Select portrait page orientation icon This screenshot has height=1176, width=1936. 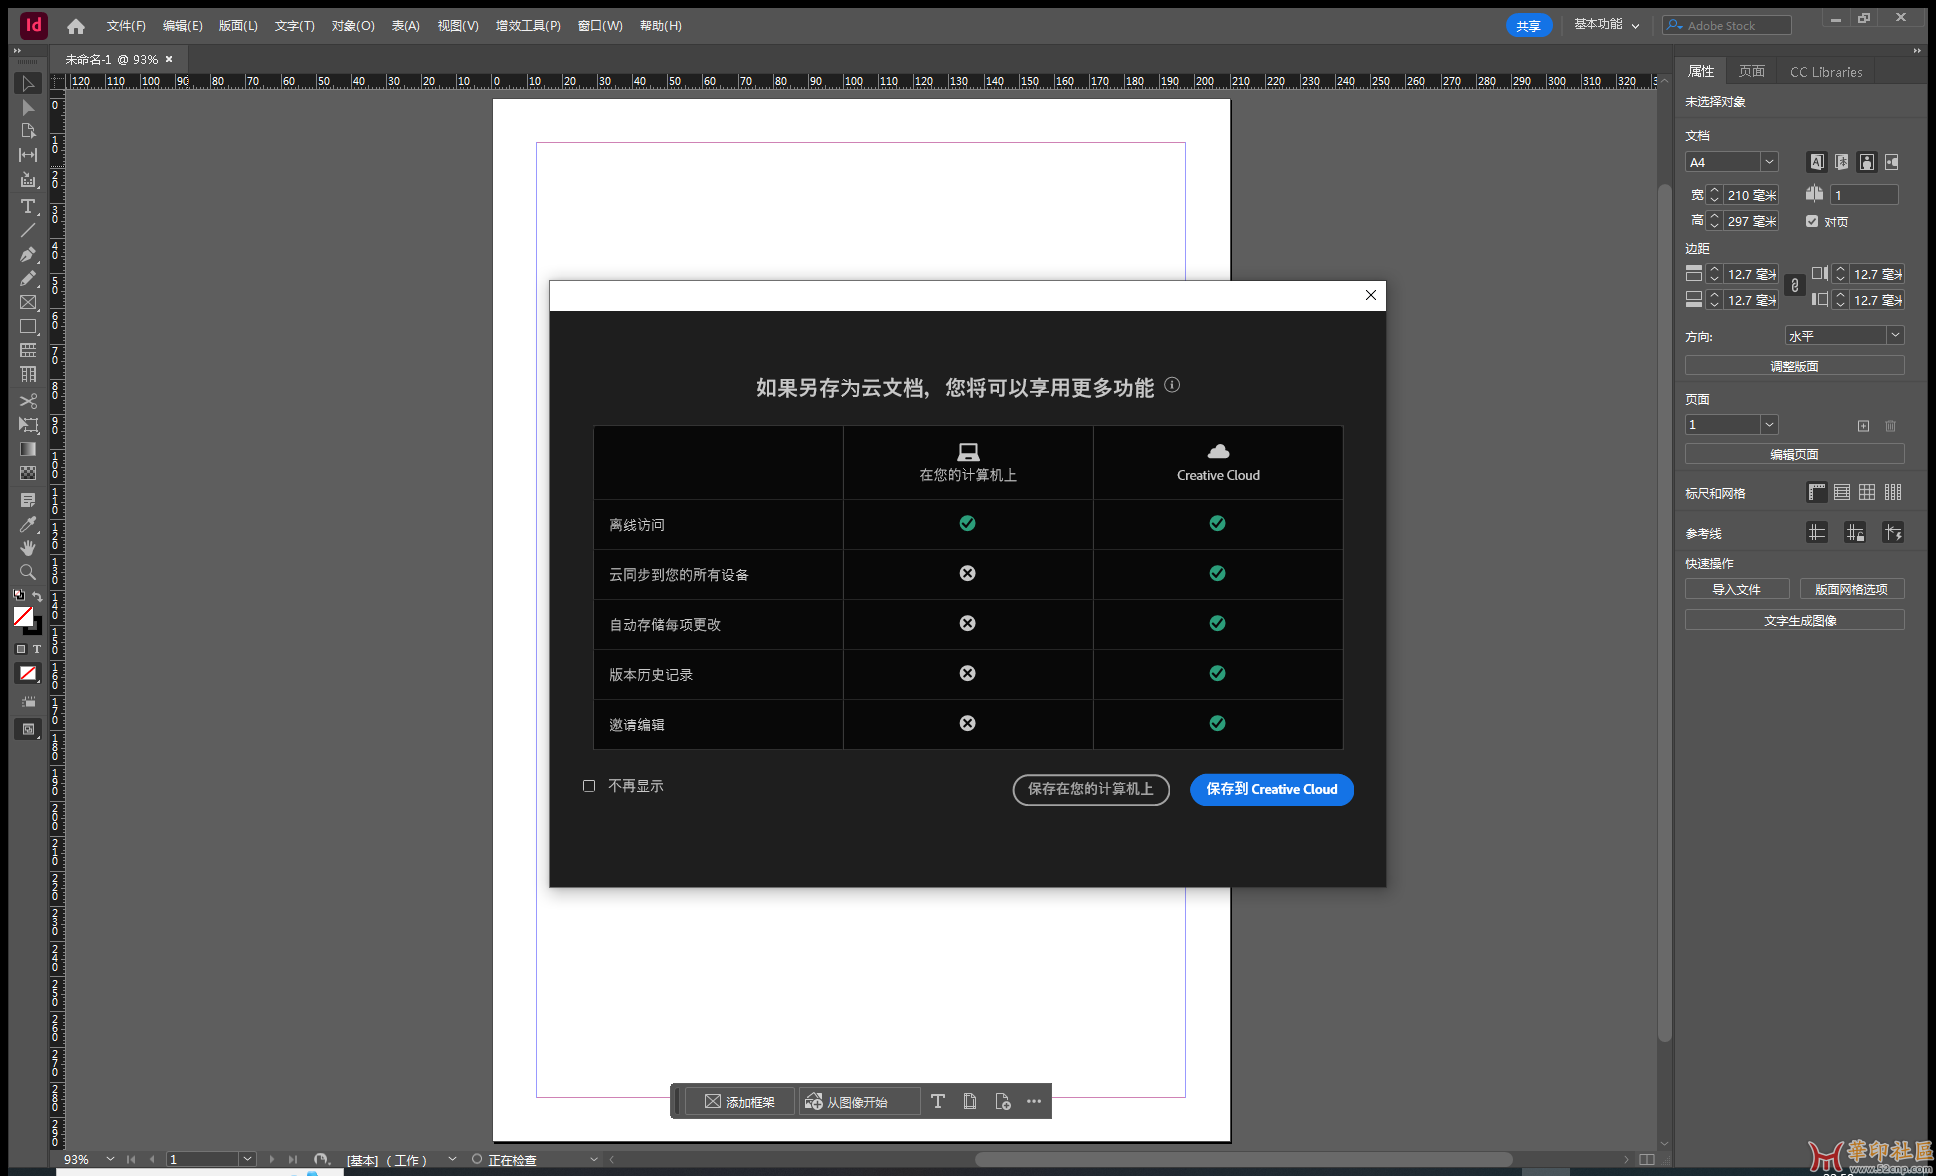[x=1867, y=162]
